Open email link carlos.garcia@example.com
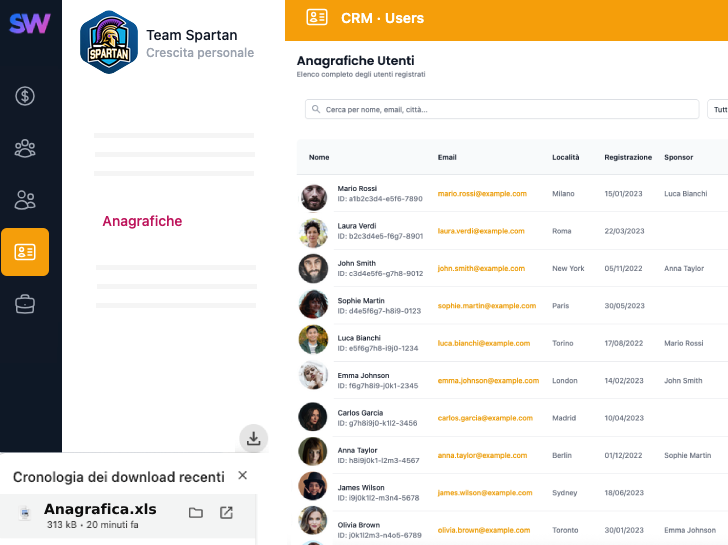Image resolution: width=728 pixels, height=545 pixels. click(485, 418)
